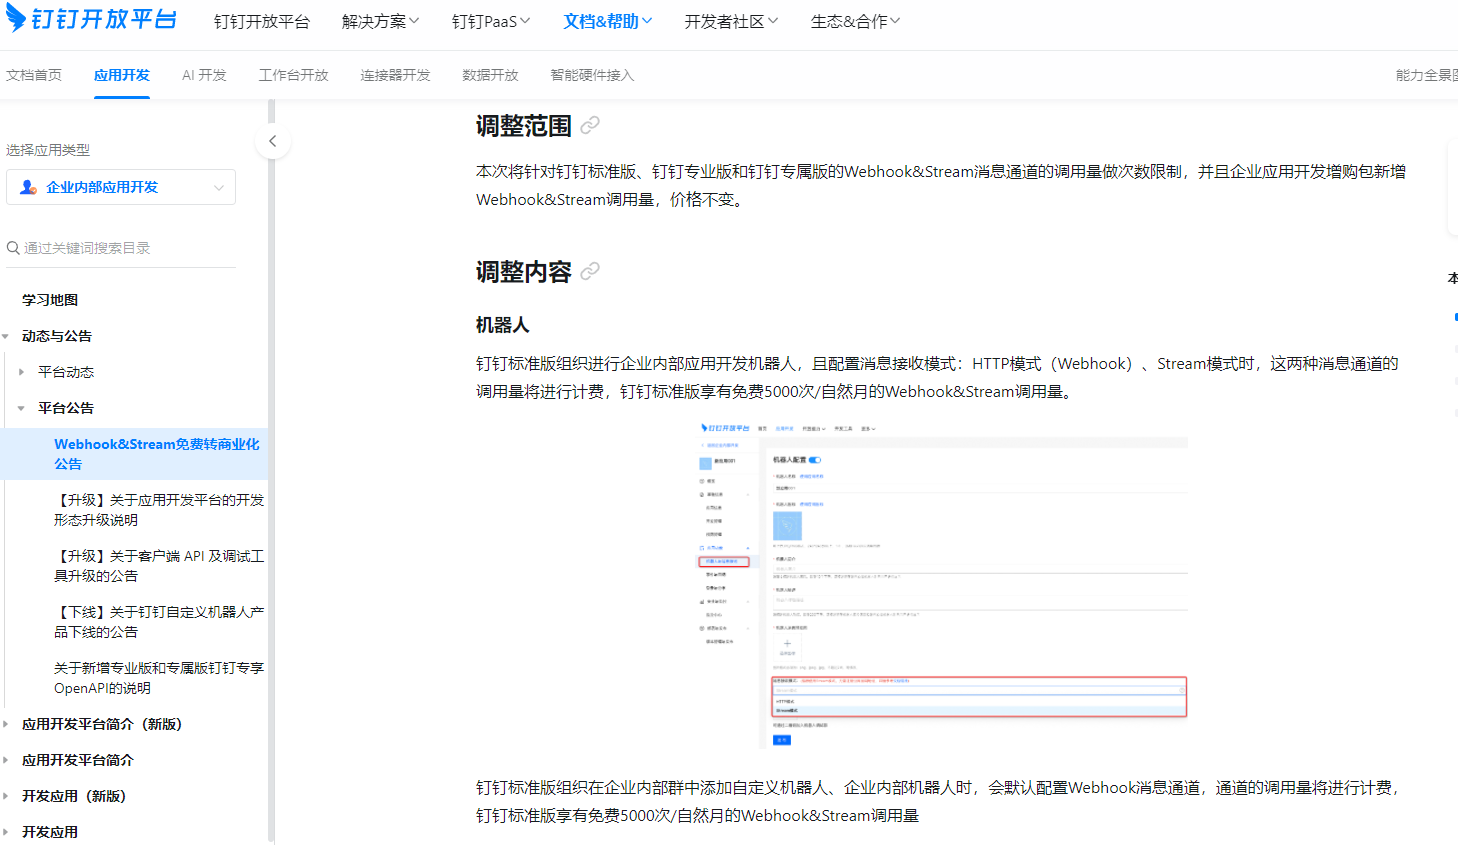Expand the 平台动态 tree node
This screenshot has height=845, width=1458.
pyautogui.click(x=21, y=372)
